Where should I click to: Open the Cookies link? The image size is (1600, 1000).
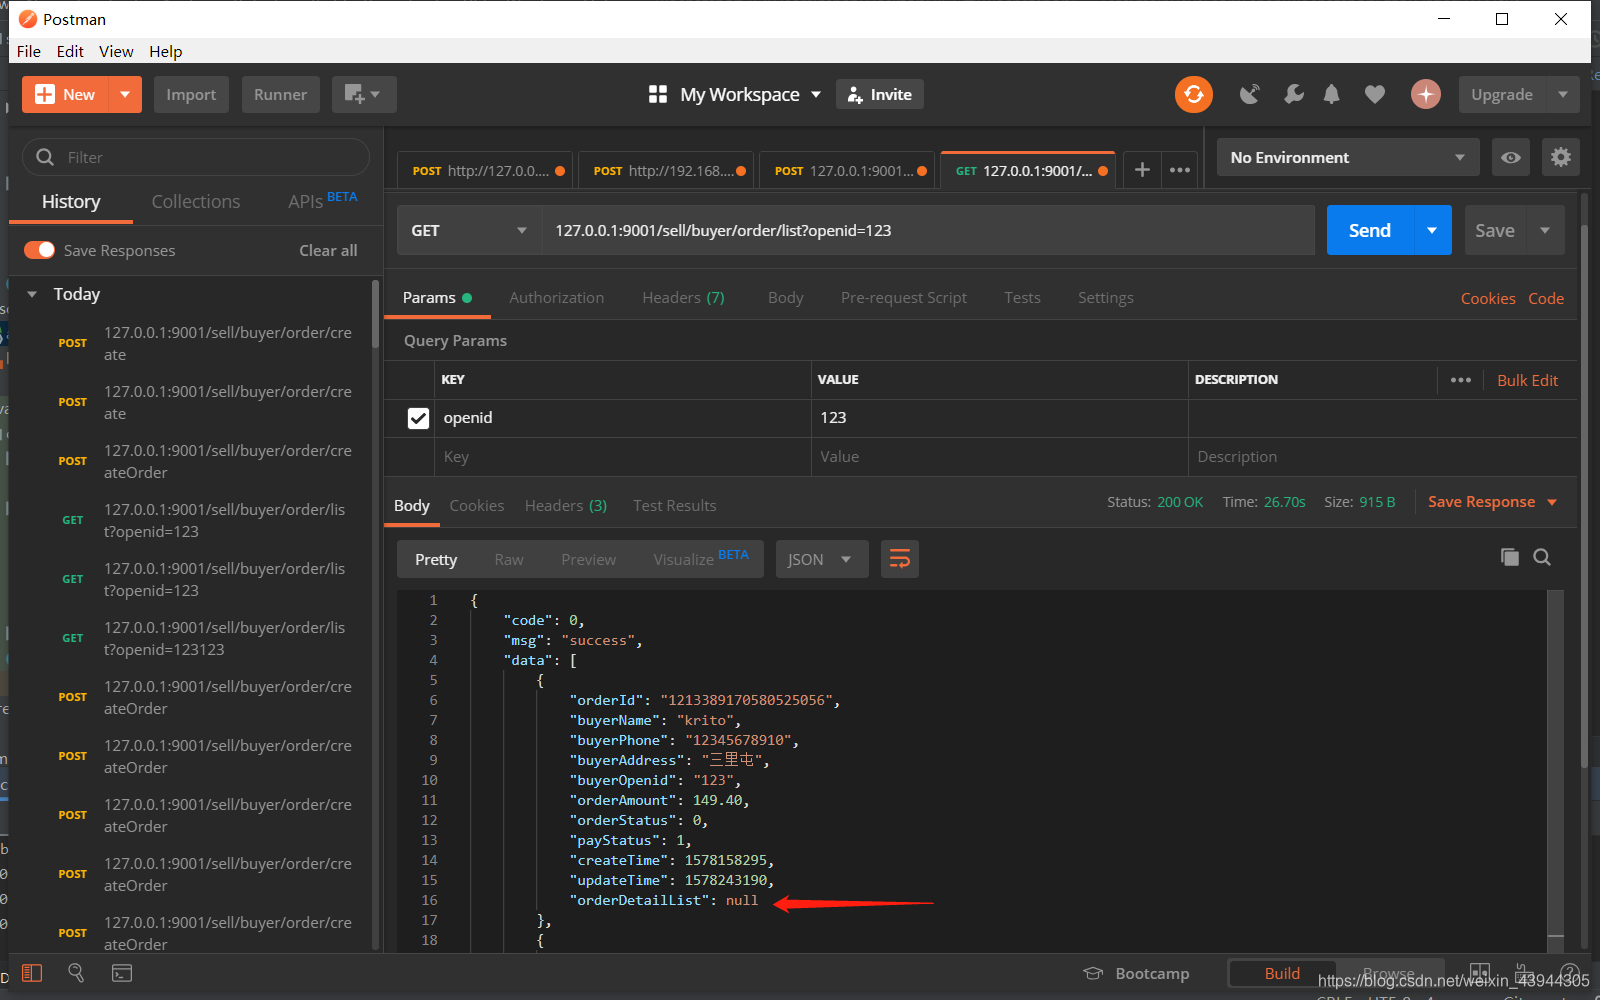coord(1488,298)
